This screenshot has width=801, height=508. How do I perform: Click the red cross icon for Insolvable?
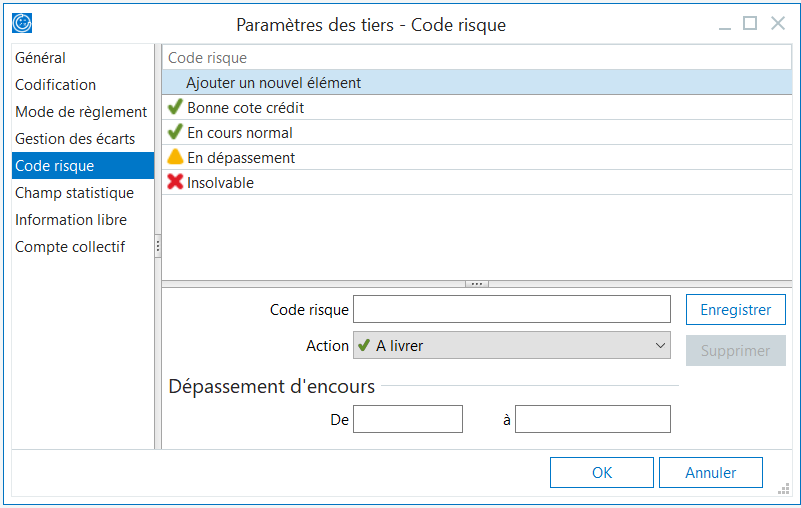tap(175, 182)
